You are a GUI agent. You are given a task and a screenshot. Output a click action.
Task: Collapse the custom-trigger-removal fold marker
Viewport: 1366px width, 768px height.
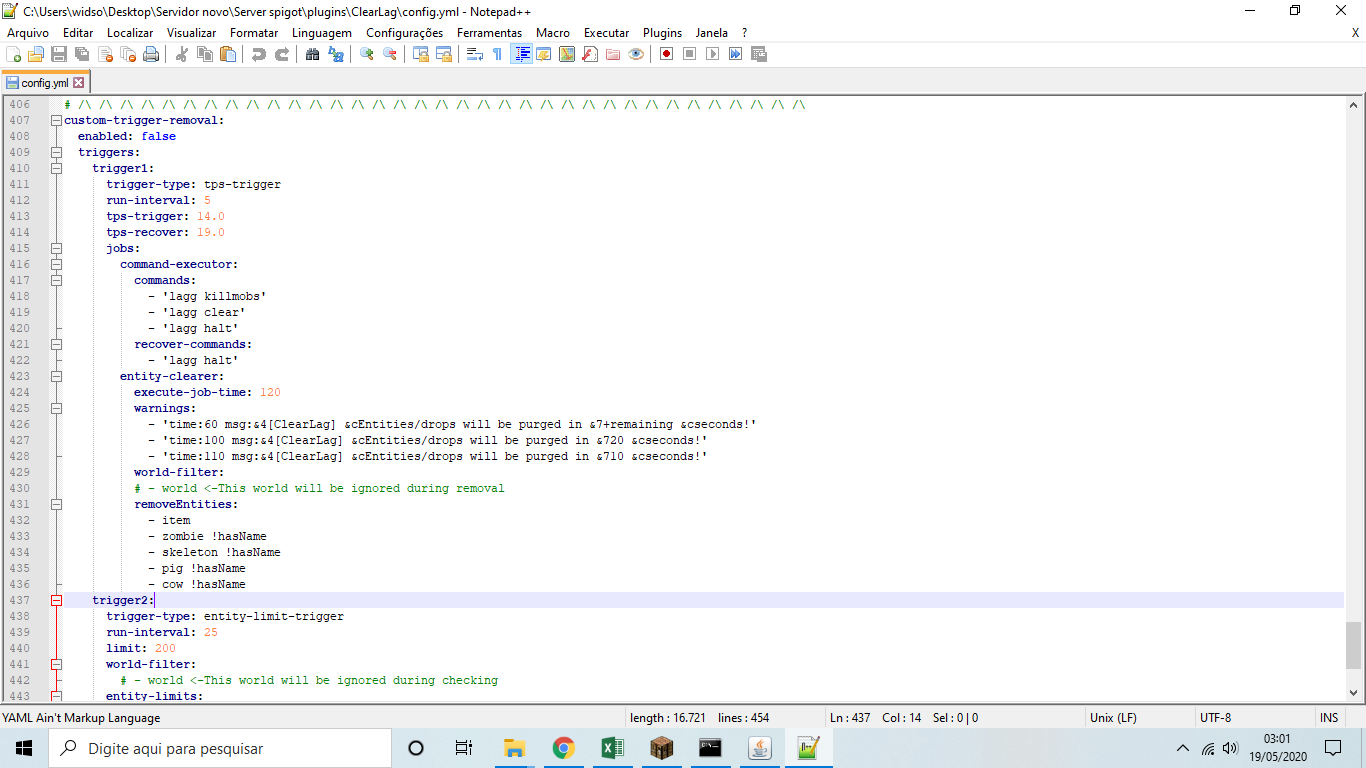(x=56, y=120)
